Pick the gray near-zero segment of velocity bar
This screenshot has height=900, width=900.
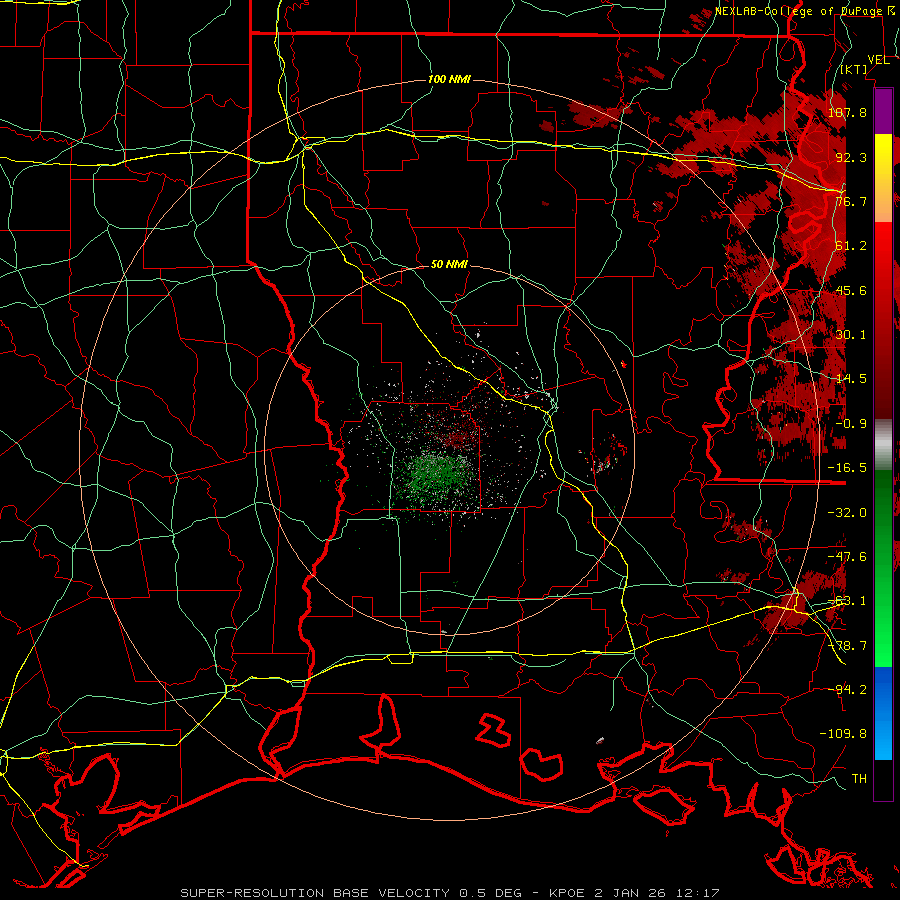[x=883, y=445]
